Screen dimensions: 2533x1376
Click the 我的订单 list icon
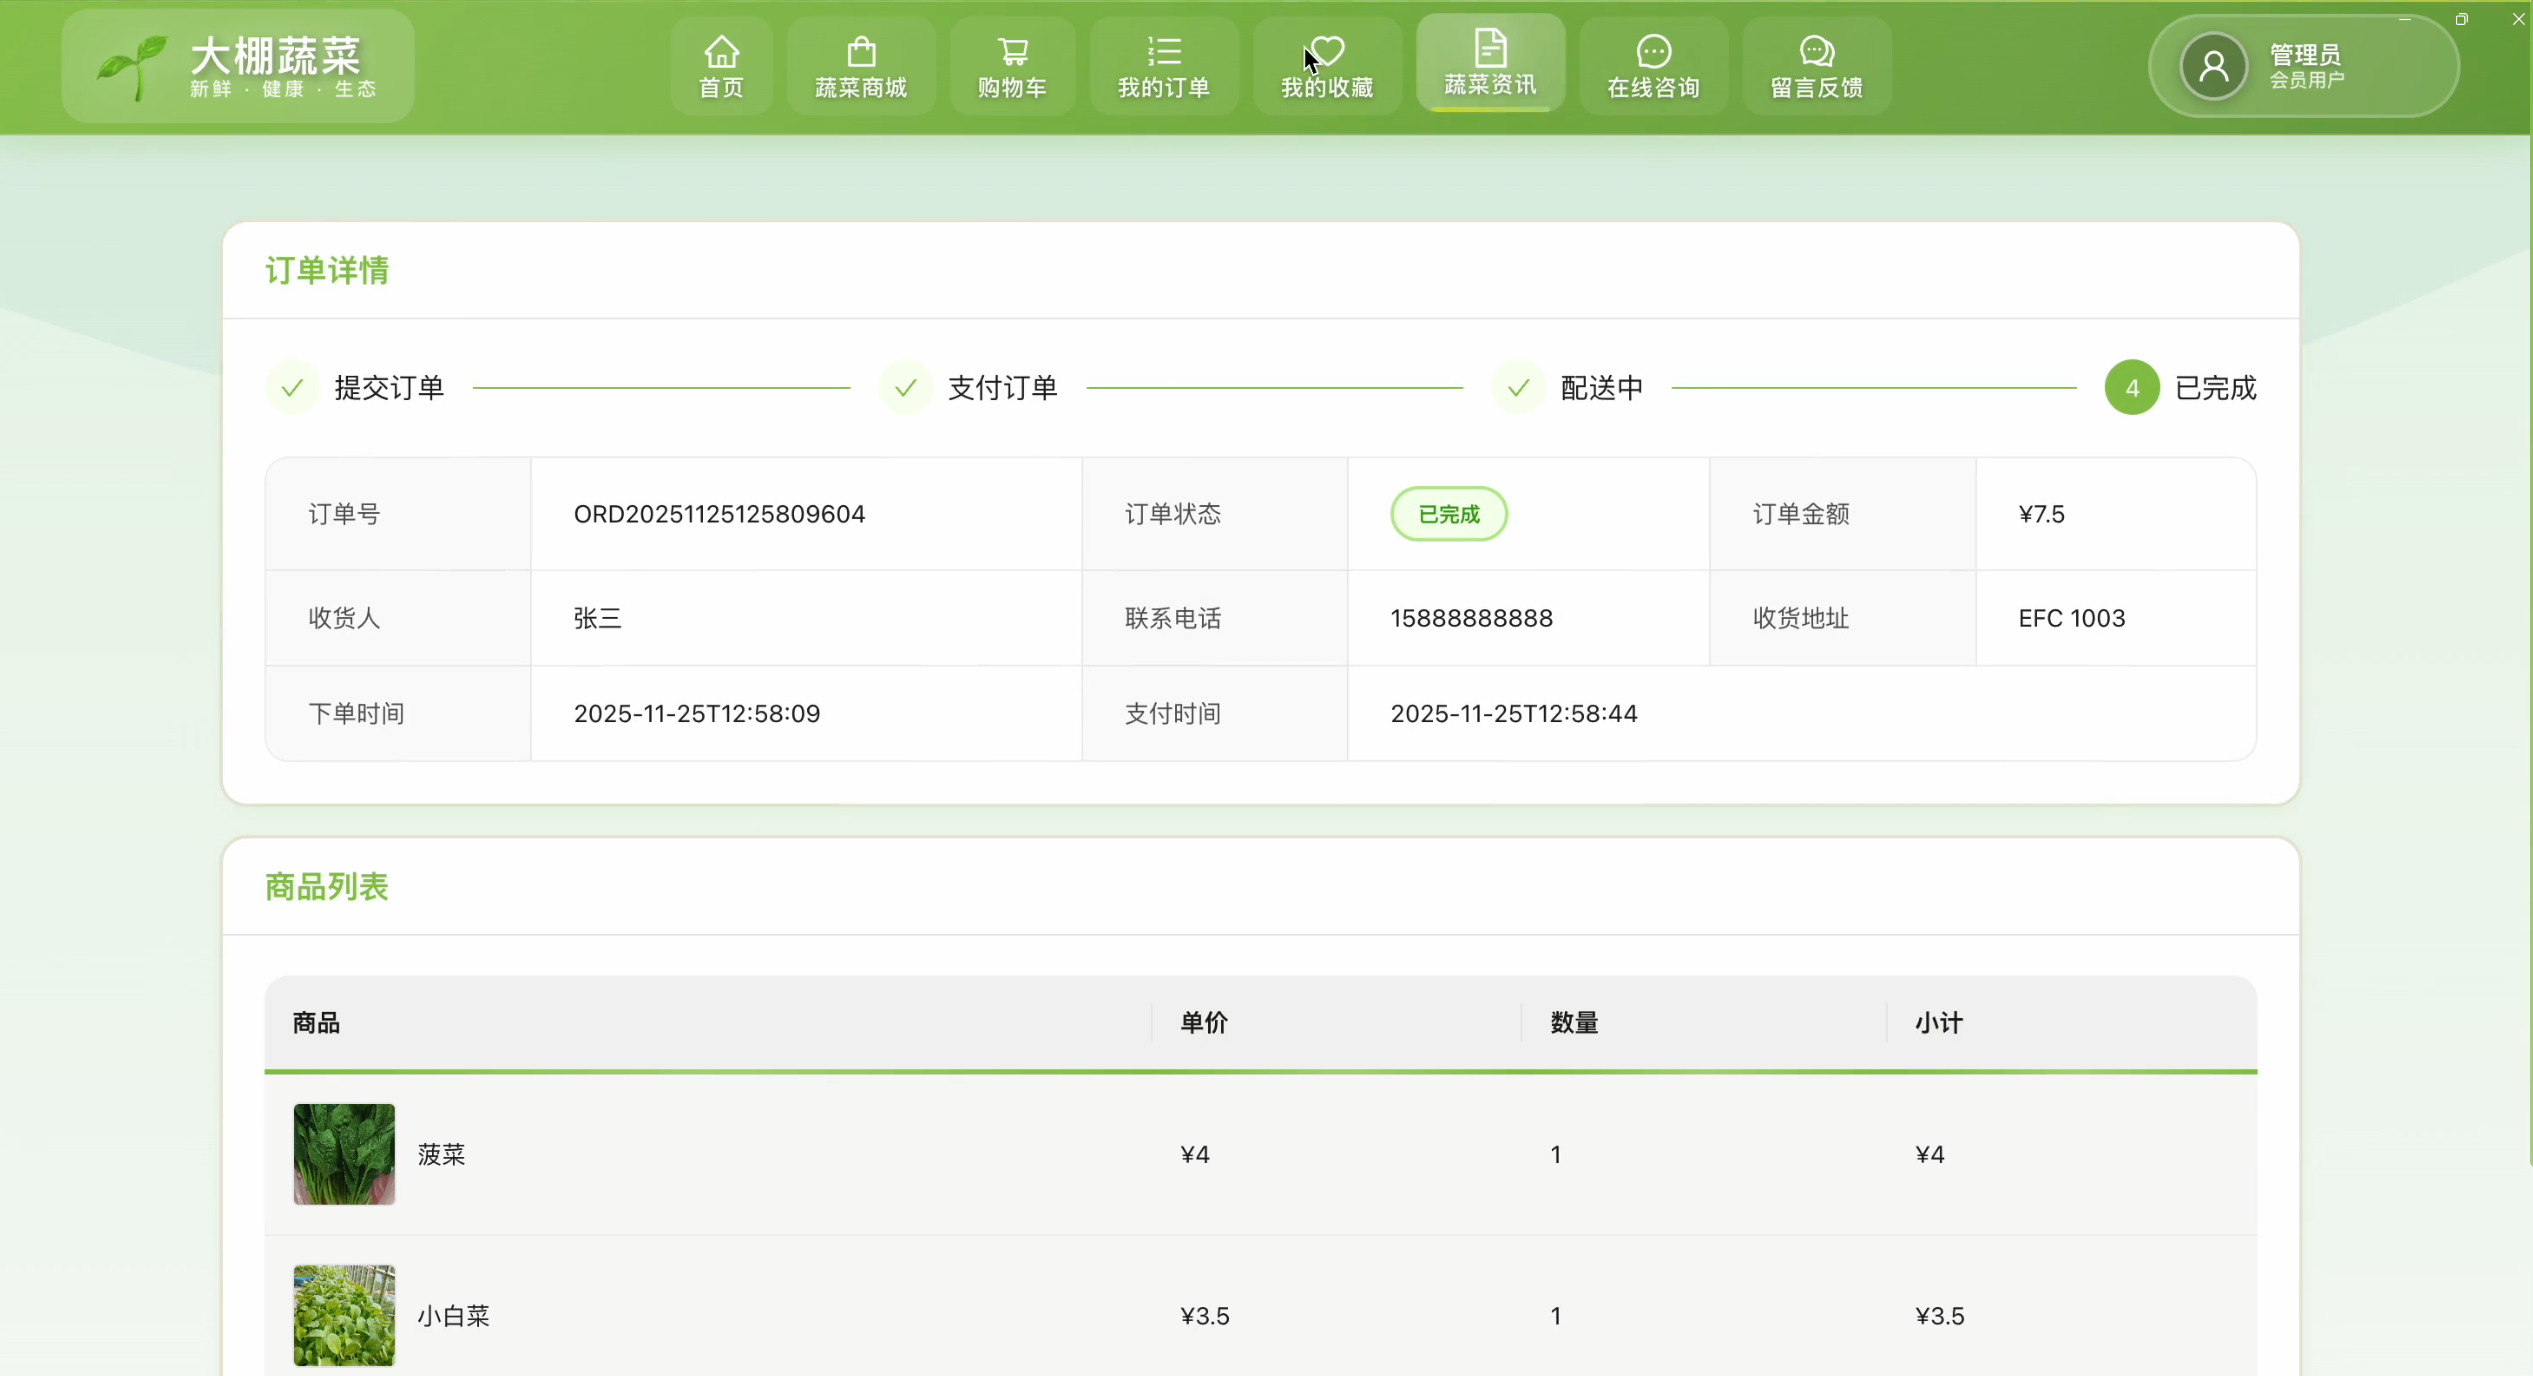[x=1164, y=51]
